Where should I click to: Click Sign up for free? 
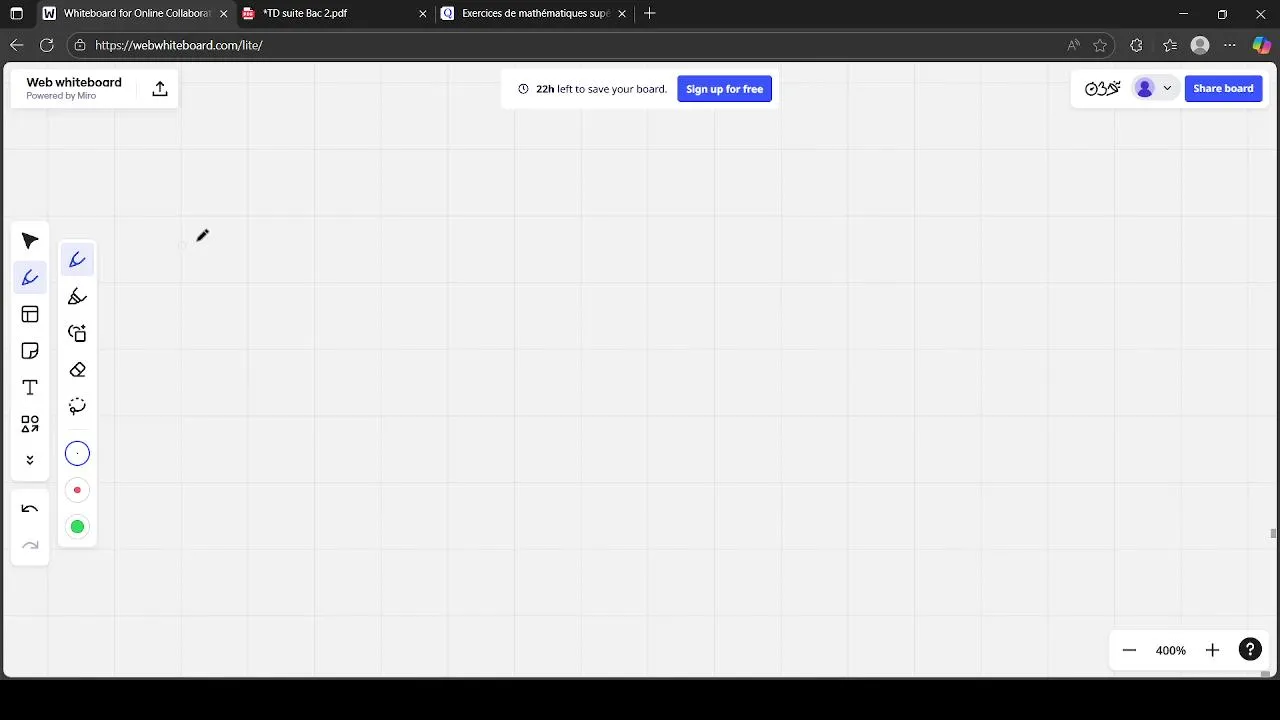point(724,89)
